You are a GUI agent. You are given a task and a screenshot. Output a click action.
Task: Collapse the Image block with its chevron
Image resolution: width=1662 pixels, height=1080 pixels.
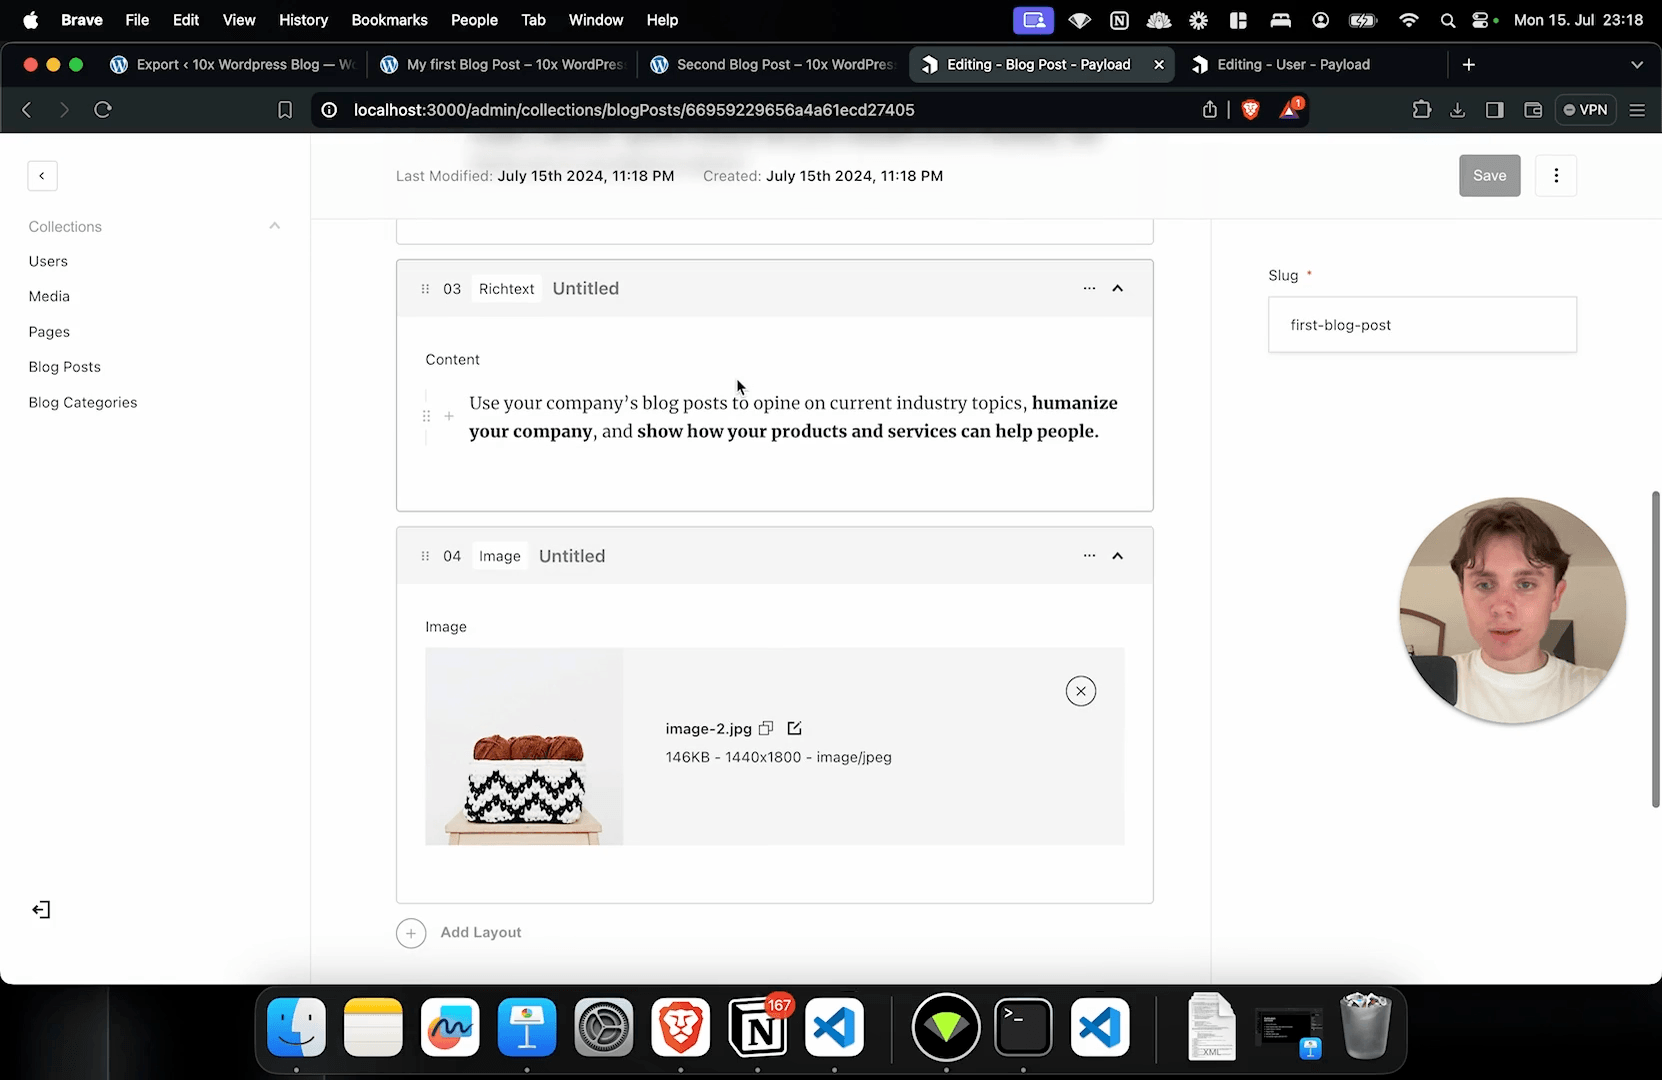click(1118, 556)
